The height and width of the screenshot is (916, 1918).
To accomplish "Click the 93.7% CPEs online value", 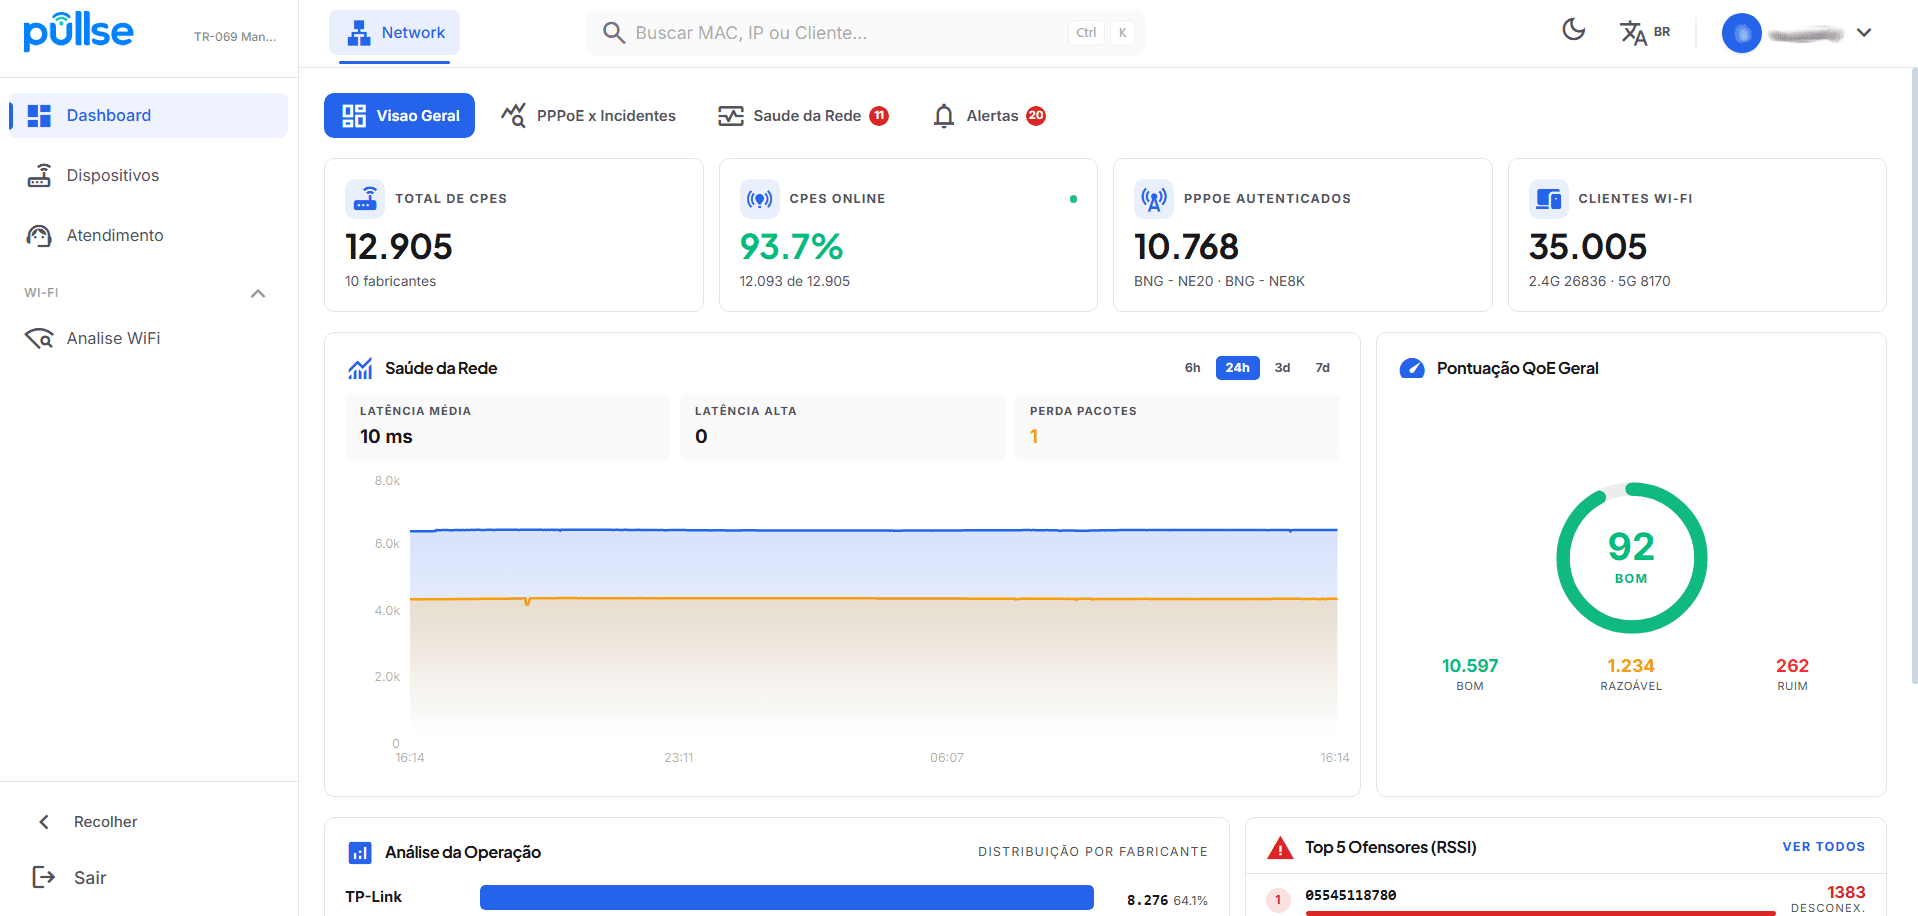I will (791, 247).
